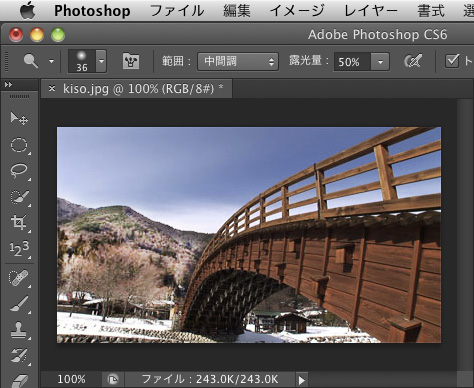This screenshot has height=388, width=474.
Task: Click the tools panel grip handle
Action: [x=19, y=97]
